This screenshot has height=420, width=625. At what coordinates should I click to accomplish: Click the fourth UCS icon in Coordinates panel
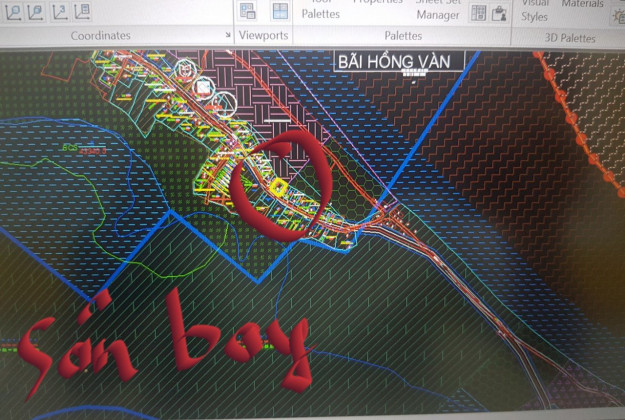point(84,12)
